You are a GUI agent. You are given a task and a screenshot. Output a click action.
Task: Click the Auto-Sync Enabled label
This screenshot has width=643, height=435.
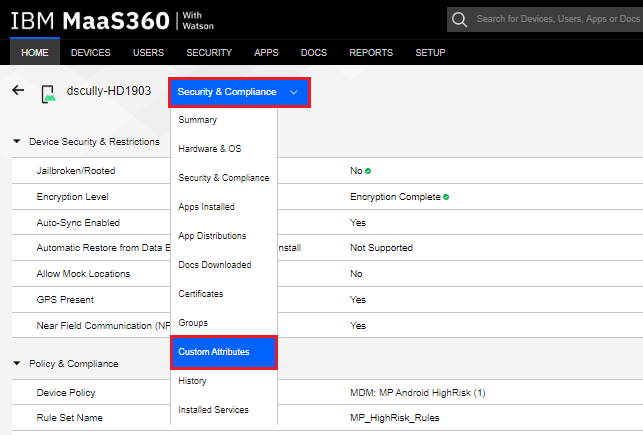[78, 223]
